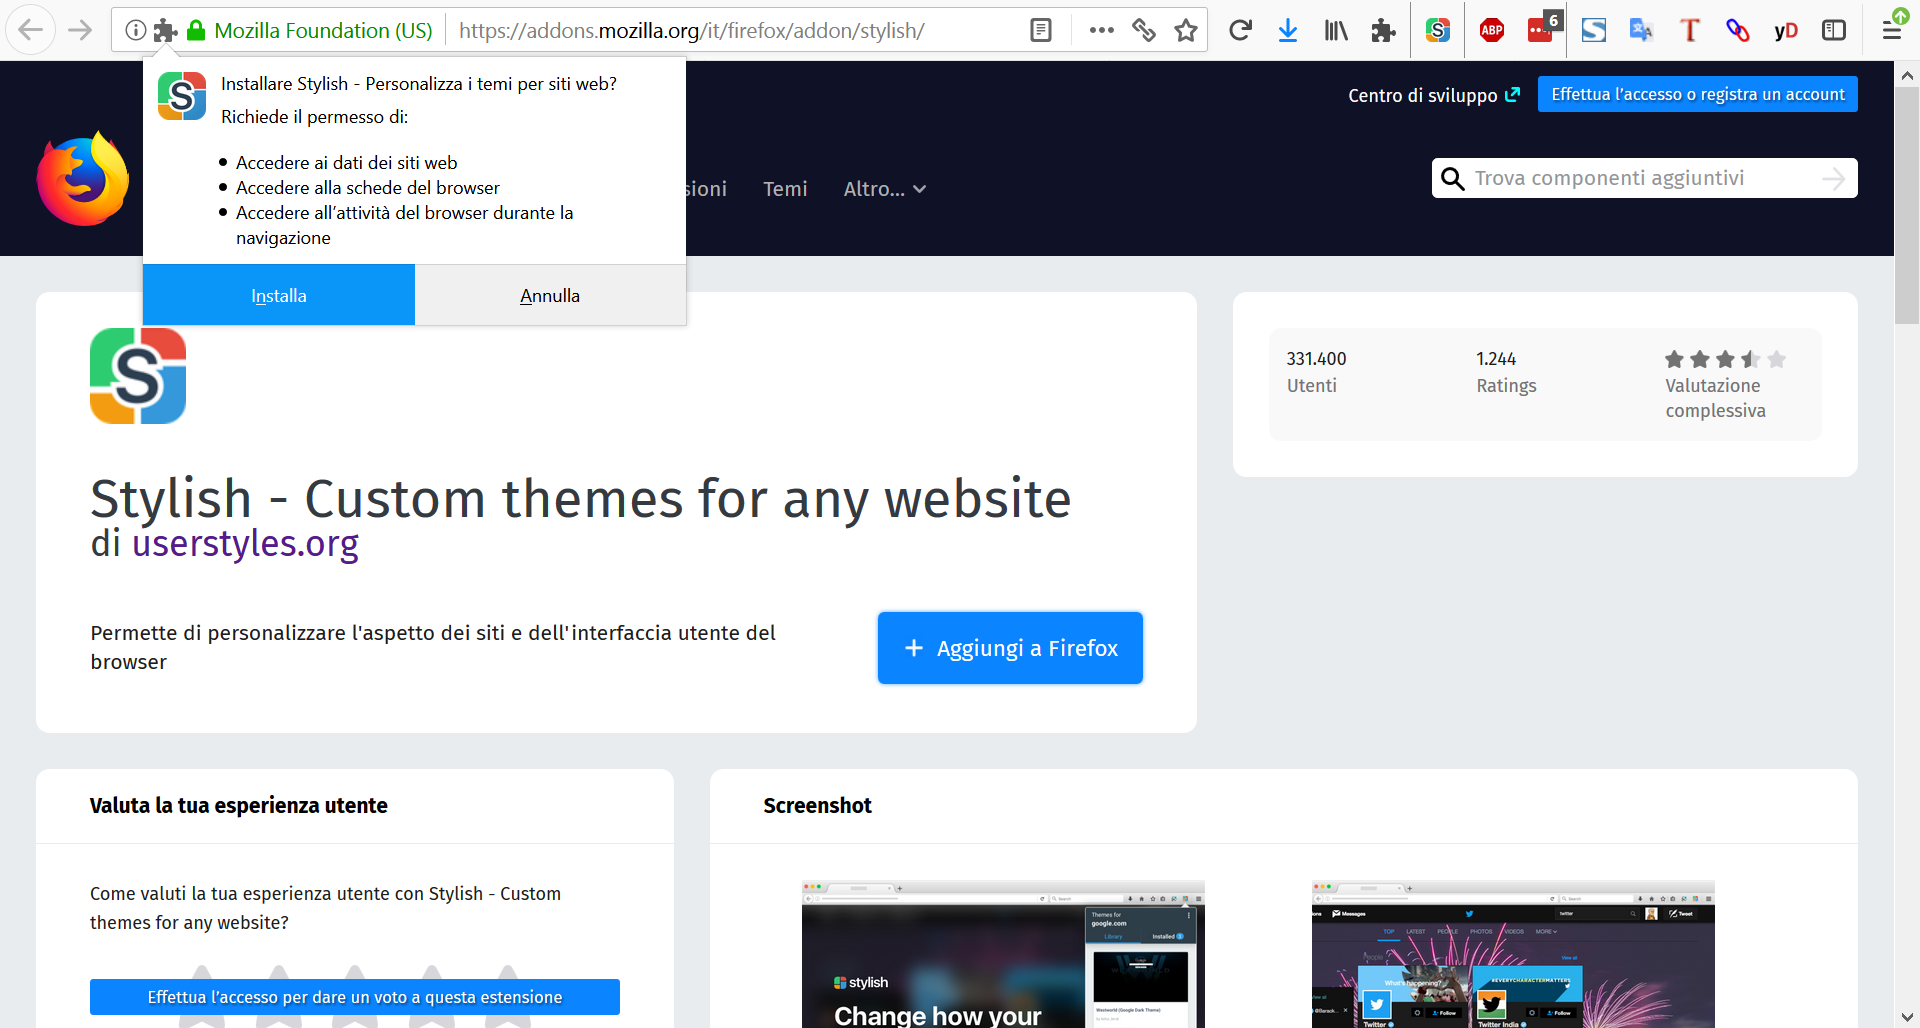Click the Aggiungi a Firefox button
The width and height of the screenshot is (1920, 1028).
click(1010, 648)
